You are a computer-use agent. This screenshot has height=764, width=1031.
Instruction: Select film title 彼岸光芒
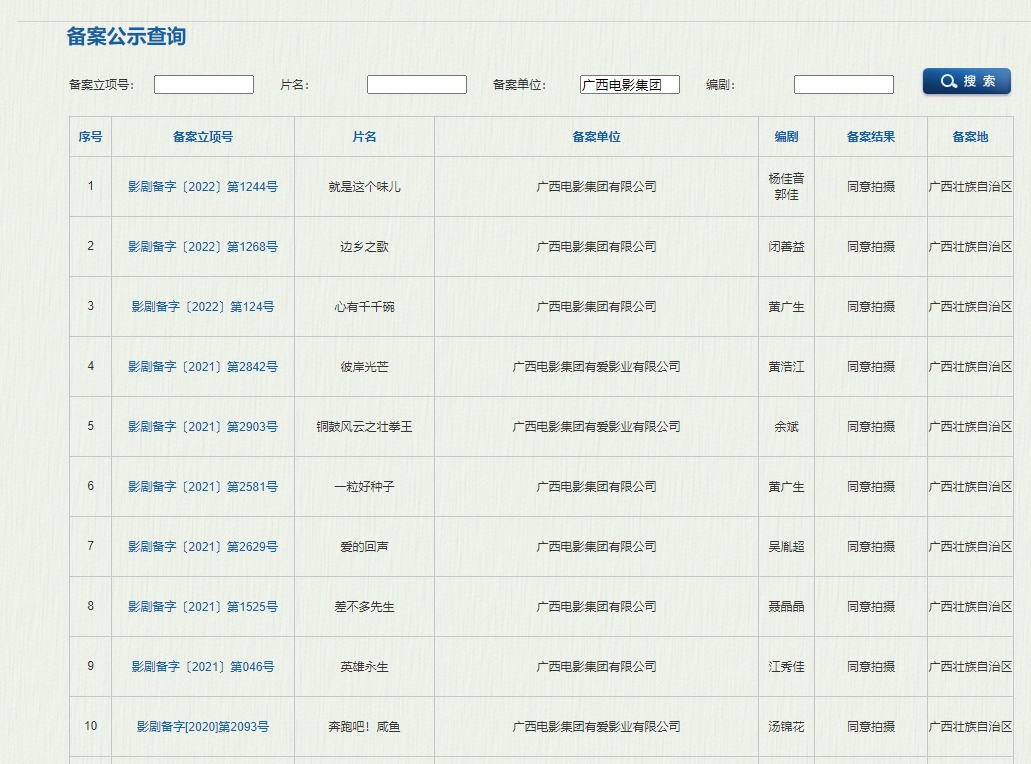point(364,366)
